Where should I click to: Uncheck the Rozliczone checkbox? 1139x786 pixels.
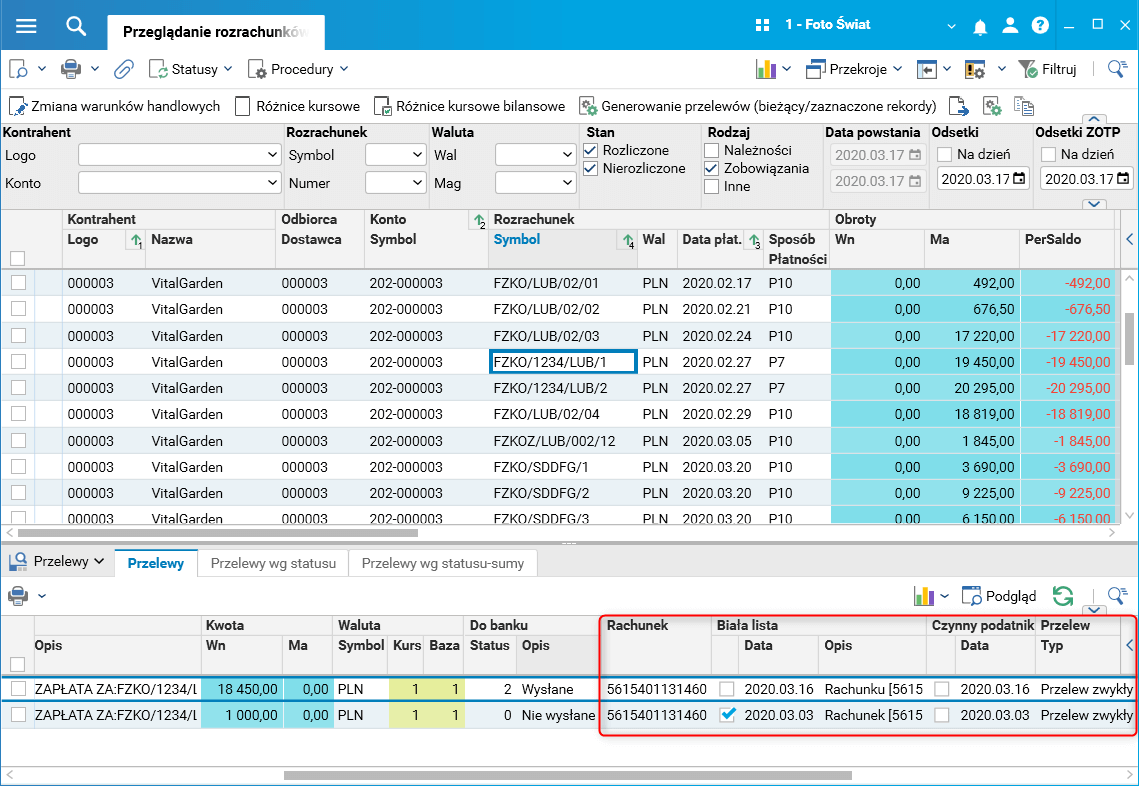pyautogui.click(x=592, y=150)
